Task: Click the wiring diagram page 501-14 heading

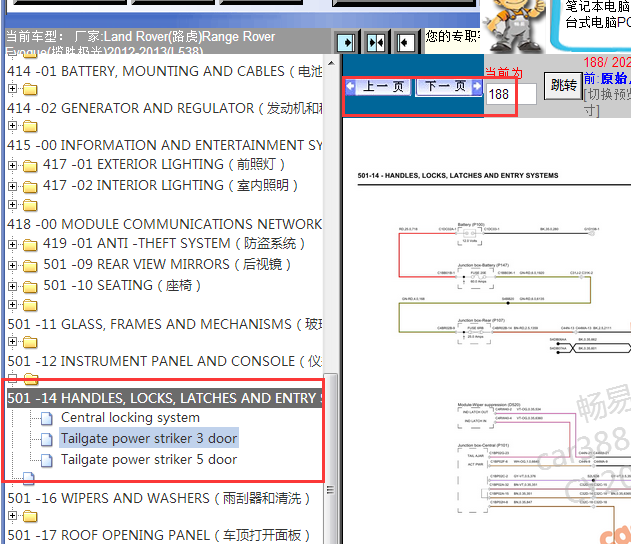Action: click(458, 175)
